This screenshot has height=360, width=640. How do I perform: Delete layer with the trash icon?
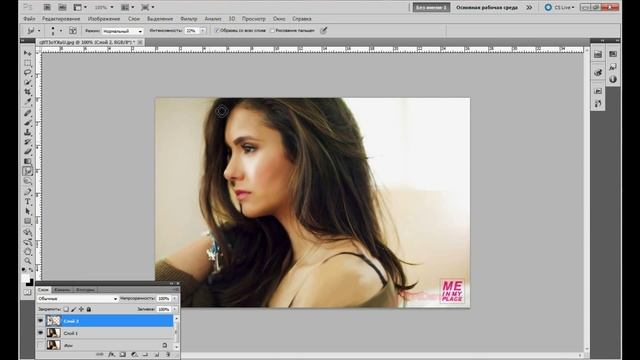(x=168, y=355)
